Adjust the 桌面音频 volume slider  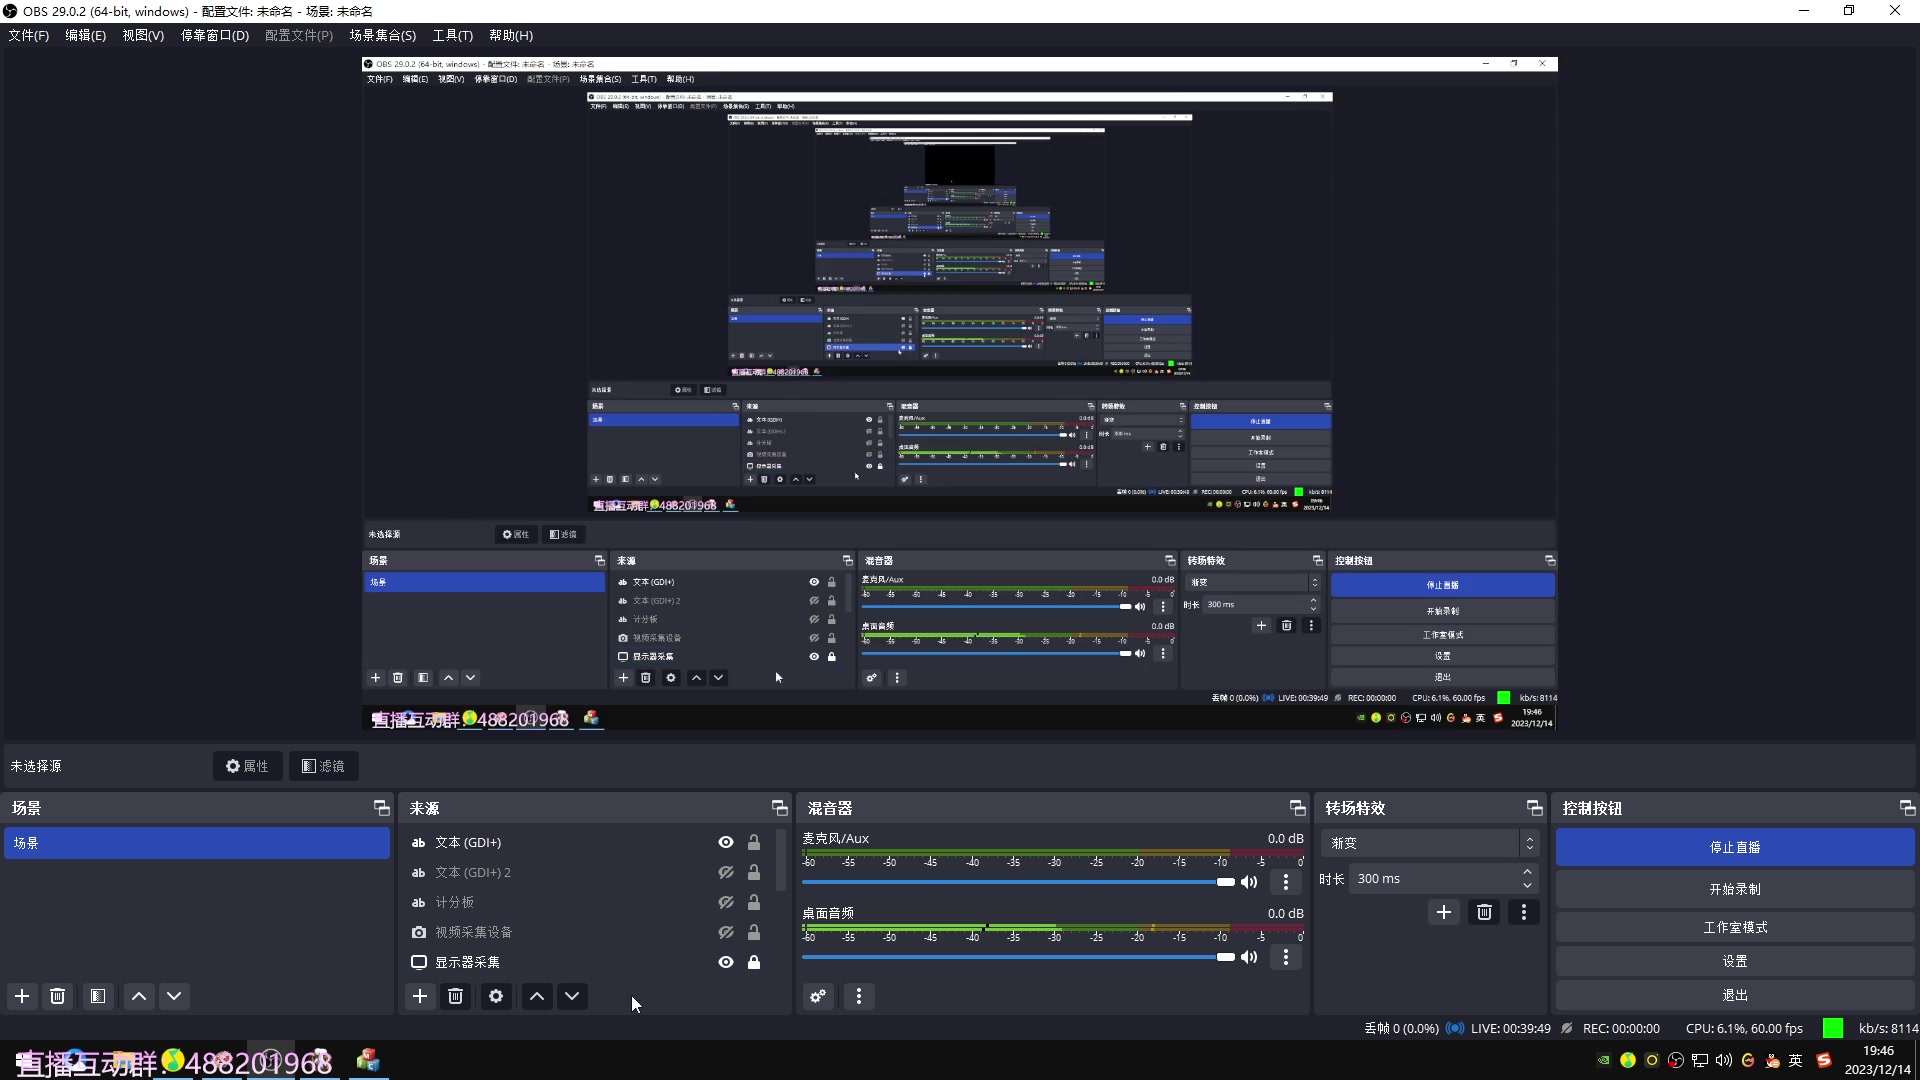(x=1018, y=957)
